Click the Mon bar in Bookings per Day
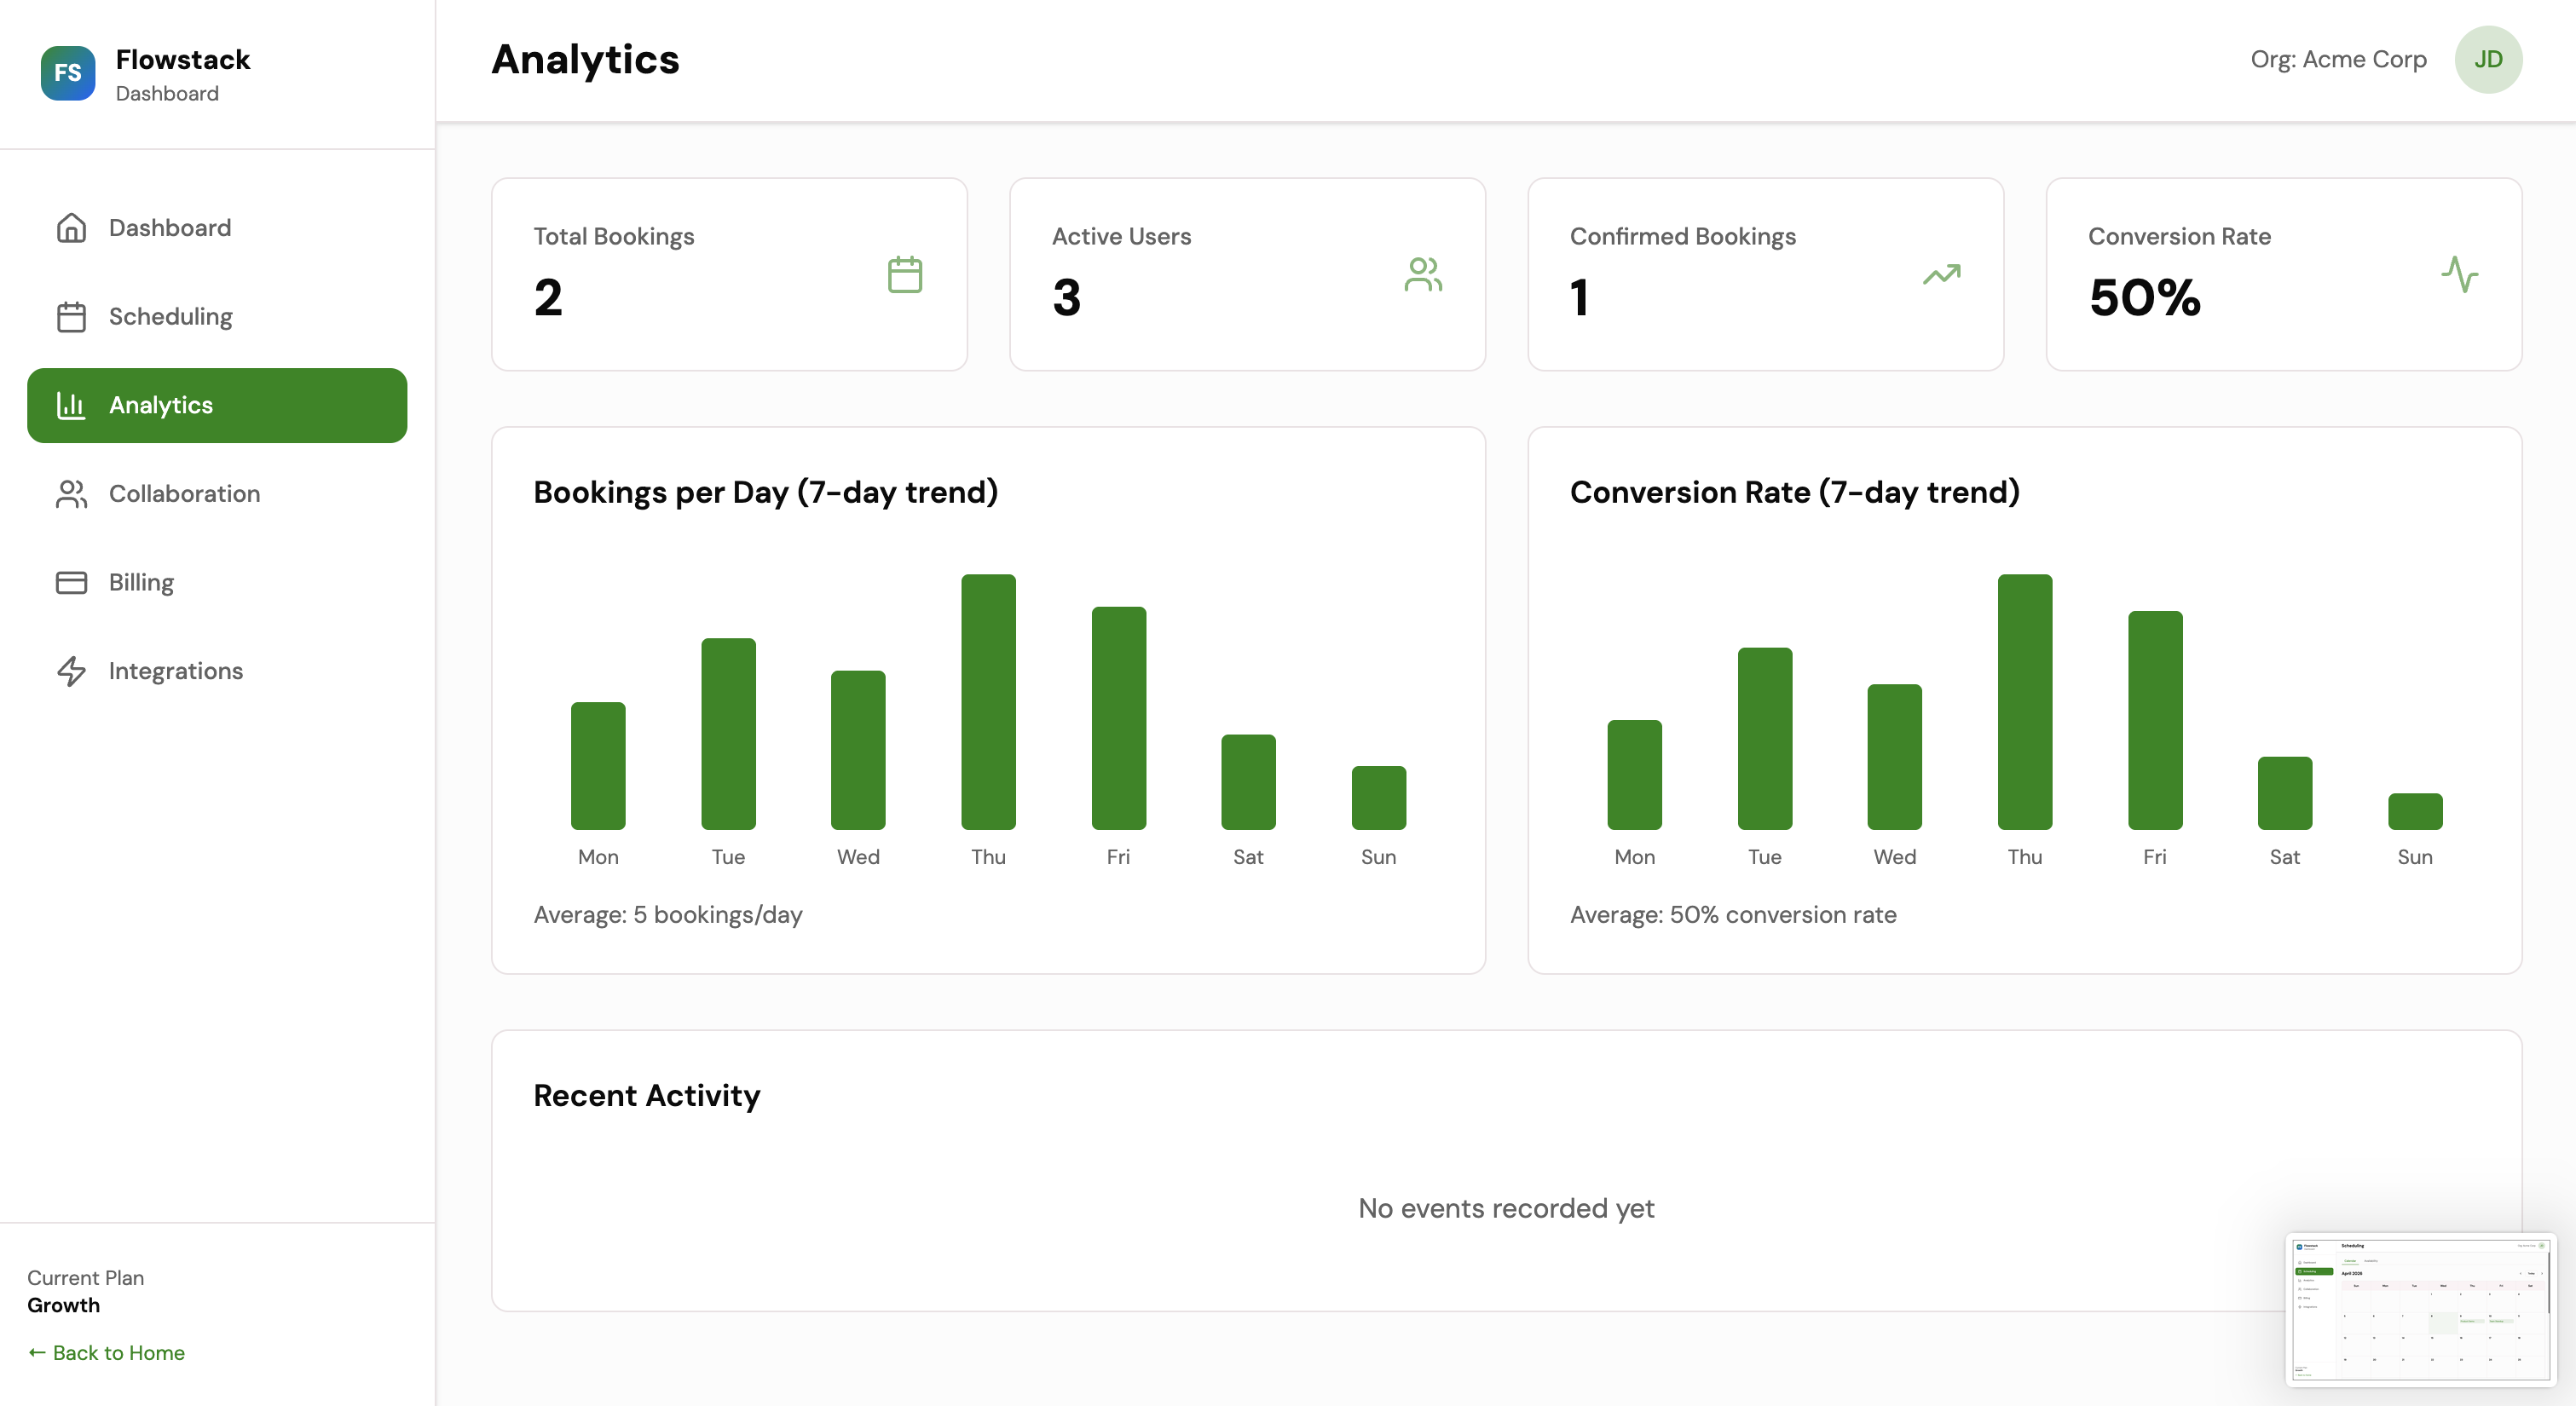The image size is (2576, 1406). pyautogui.click(x=598, y=765)
